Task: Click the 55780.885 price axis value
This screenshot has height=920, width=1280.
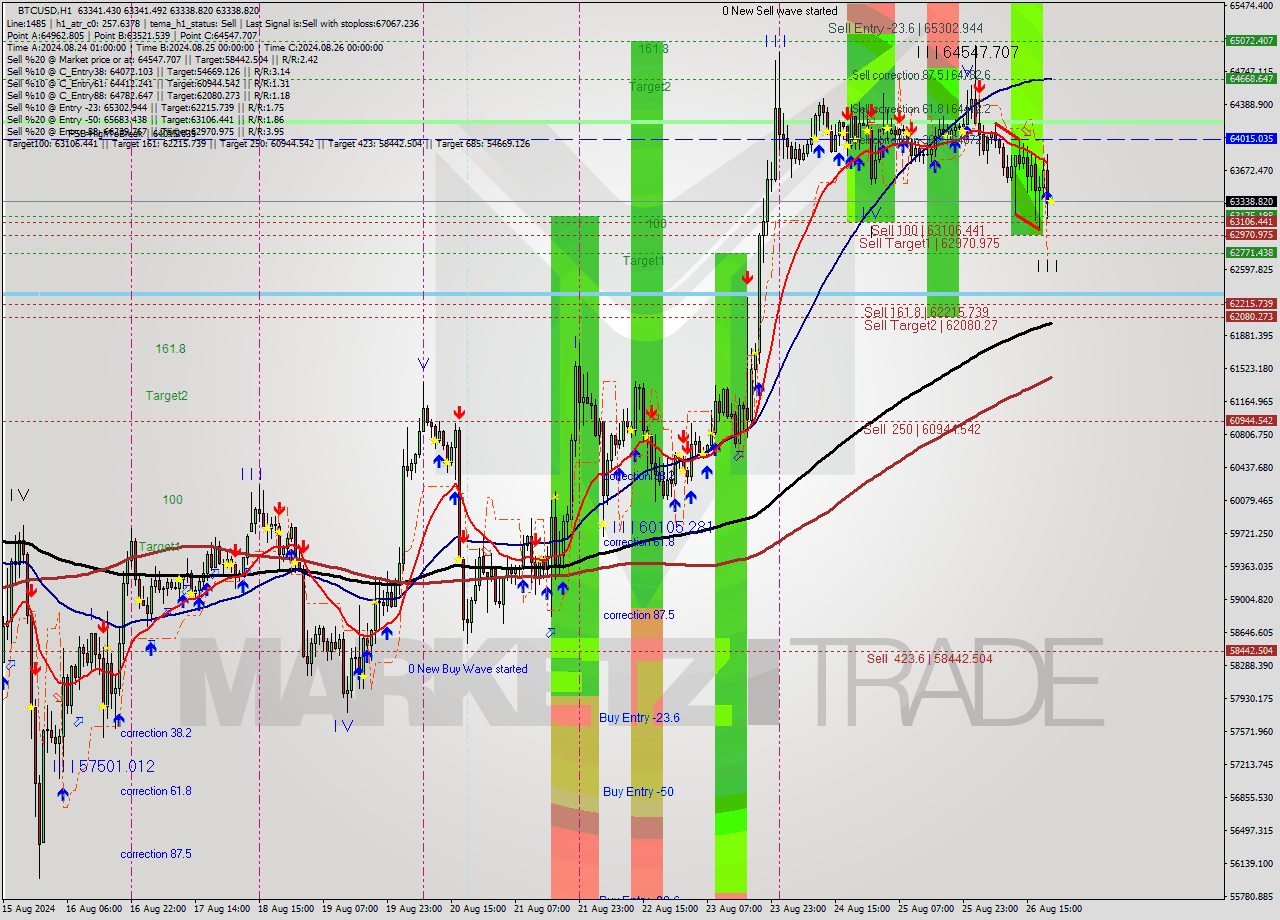Action: point(1251,896)
